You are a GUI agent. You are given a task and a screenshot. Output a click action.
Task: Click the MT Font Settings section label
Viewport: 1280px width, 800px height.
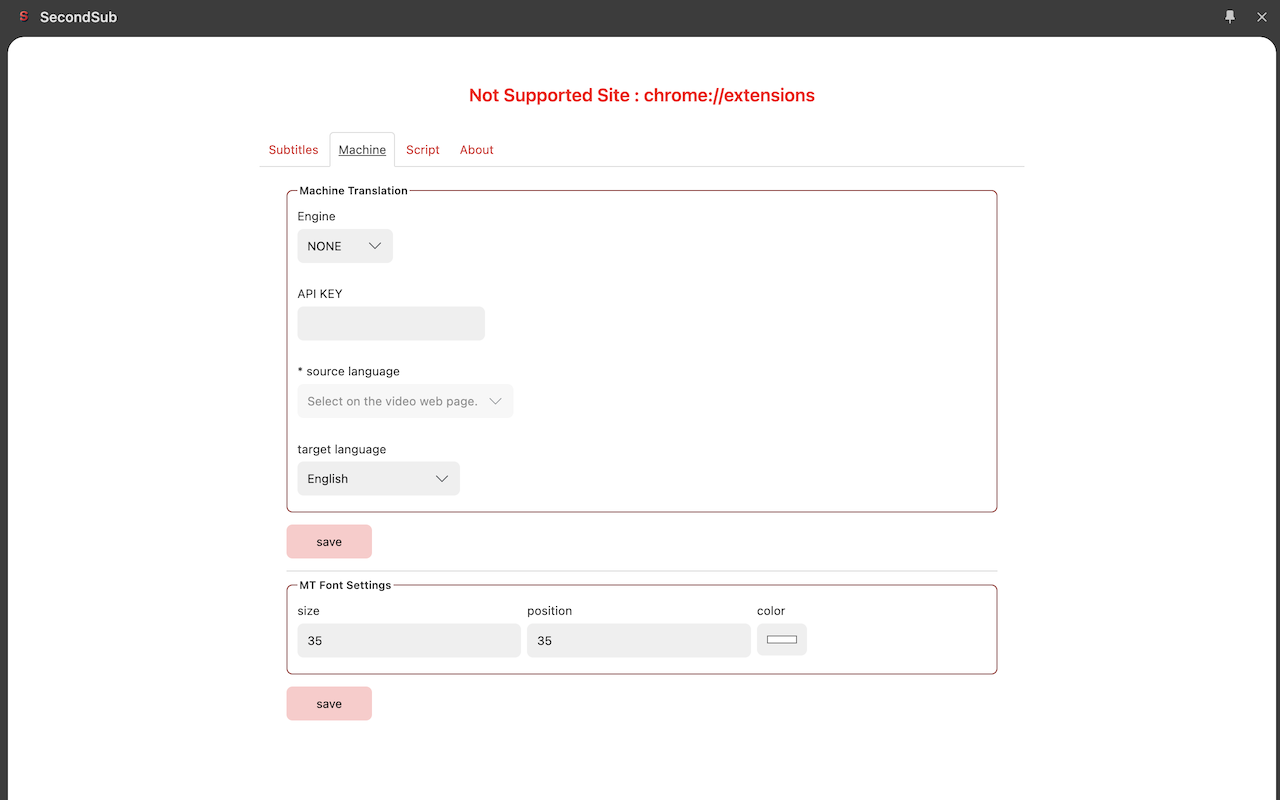tap(345, 585)
